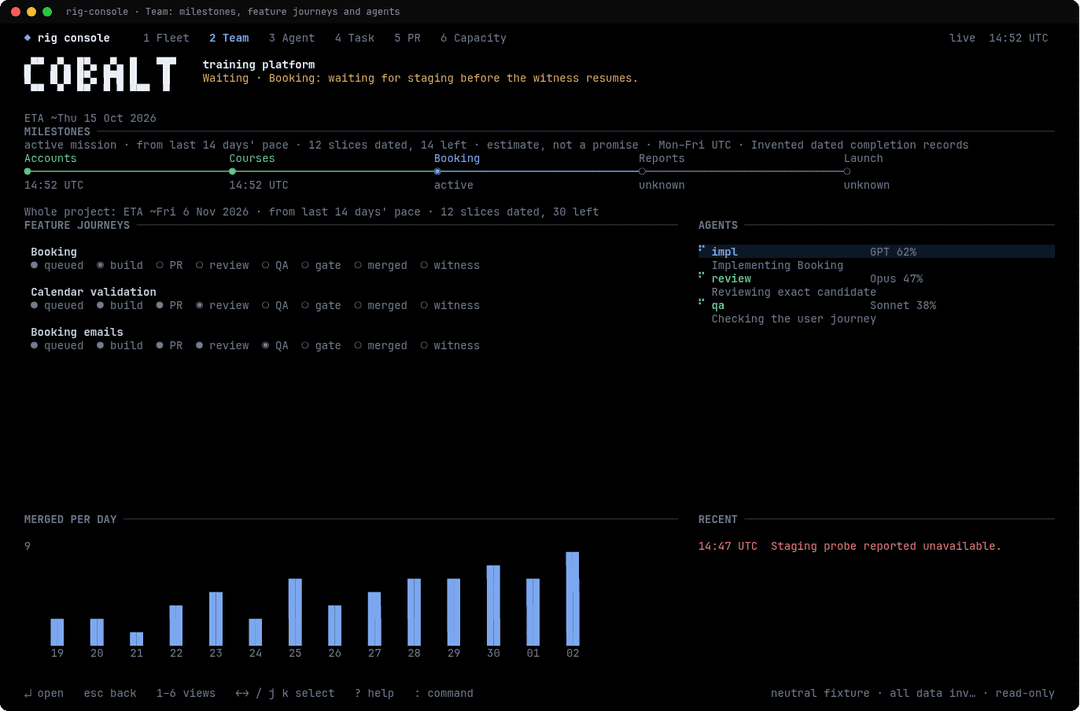Screen dimensions: 1080x711
Task: Select the impl agent row
Action: [876, 251]
